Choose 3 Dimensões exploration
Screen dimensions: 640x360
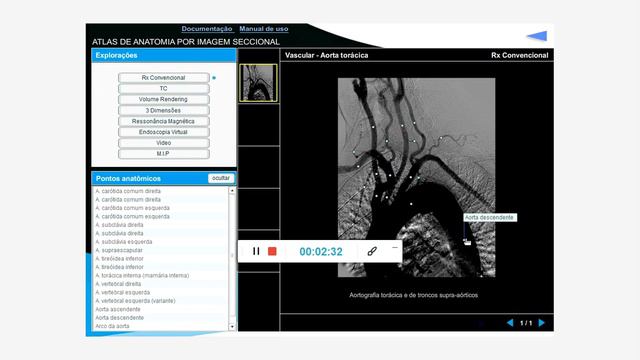pos(164,110)
